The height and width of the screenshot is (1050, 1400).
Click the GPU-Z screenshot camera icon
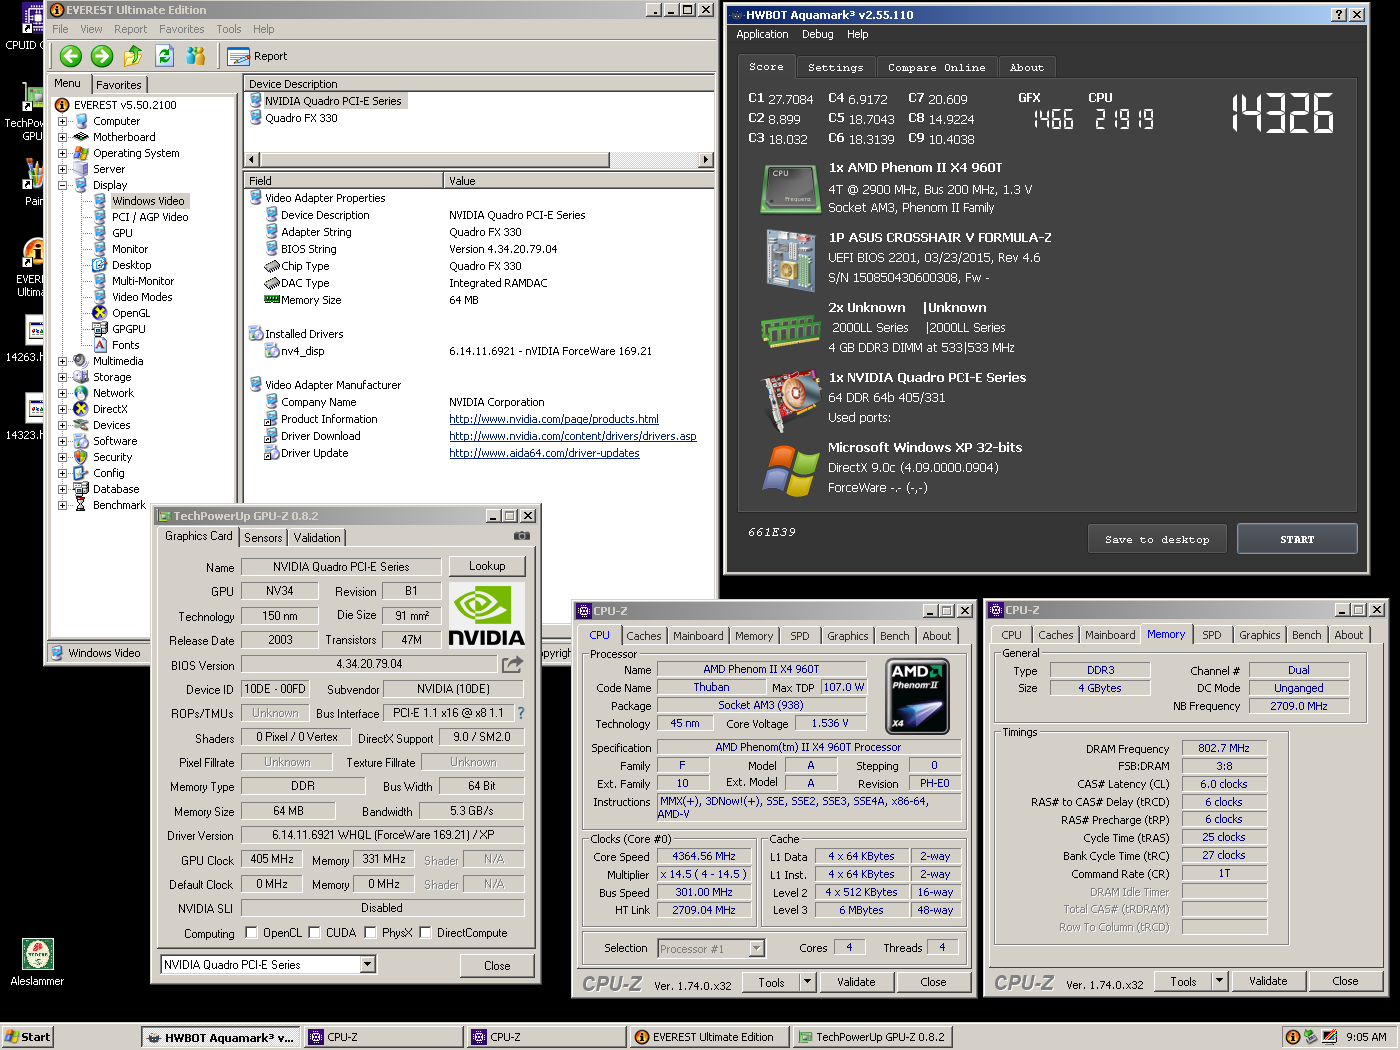click(521, 536)
